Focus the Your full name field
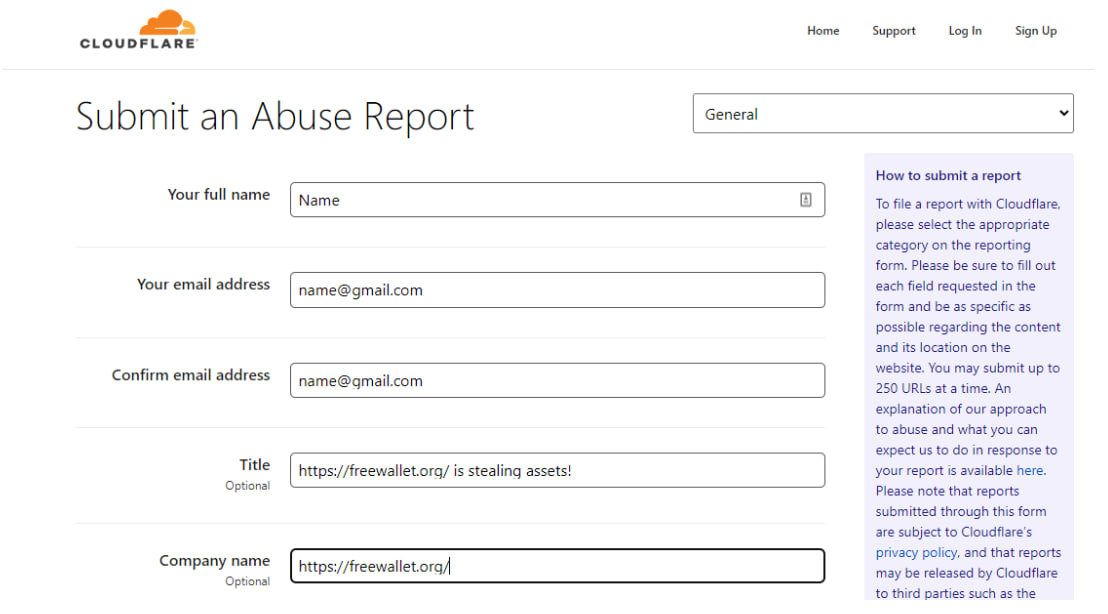 coord(557,200)
